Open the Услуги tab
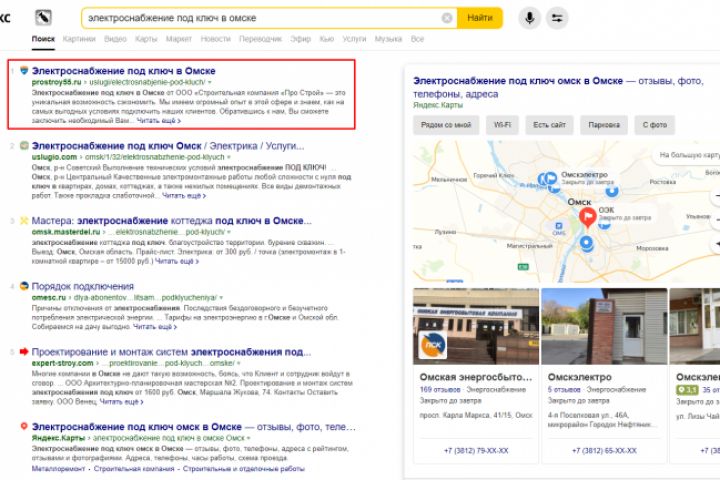720x480 pixels. (x=354, y=39)
